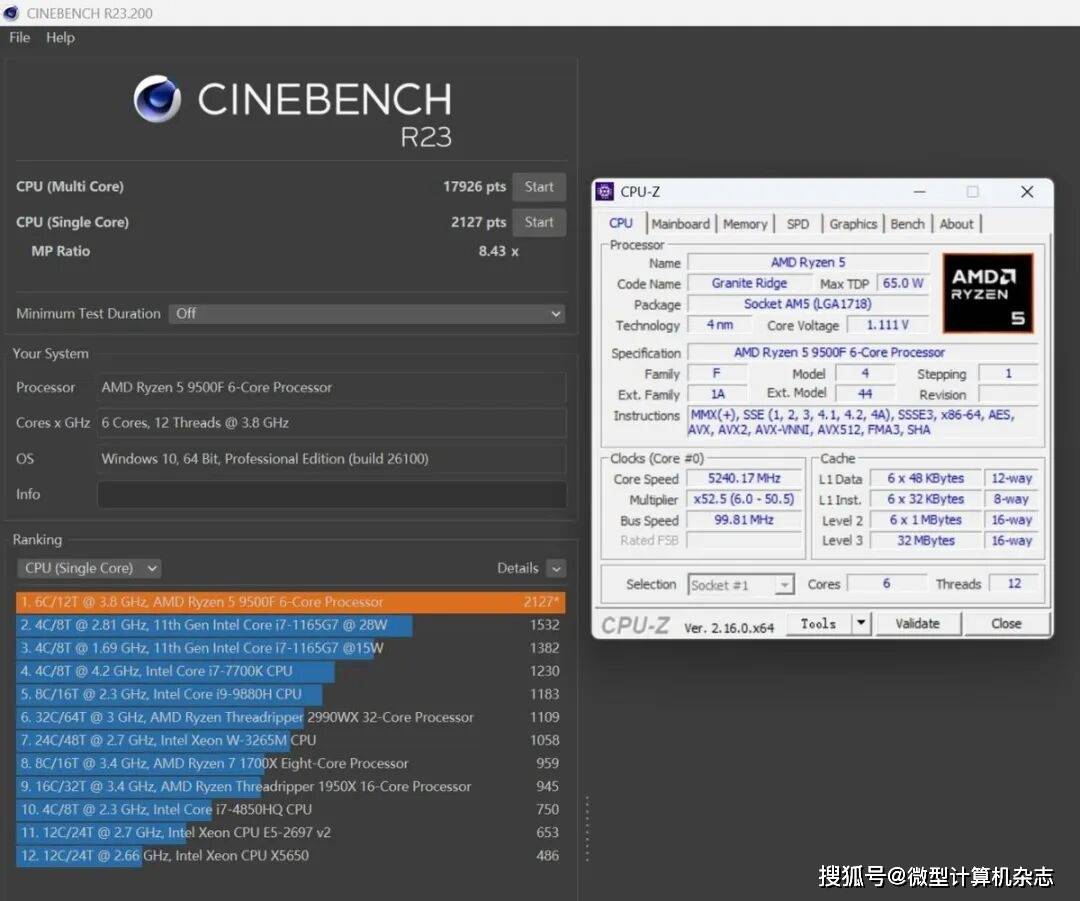Viewport: 1080px width, 901px height.
Task: Click the Cinebench logo sphere icon
Action: click(157, 99)
